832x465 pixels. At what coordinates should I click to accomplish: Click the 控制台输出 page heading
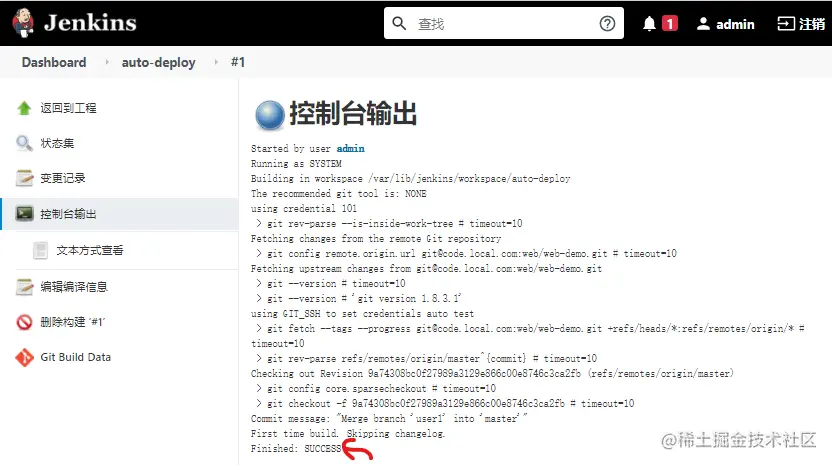click(353, 113)
